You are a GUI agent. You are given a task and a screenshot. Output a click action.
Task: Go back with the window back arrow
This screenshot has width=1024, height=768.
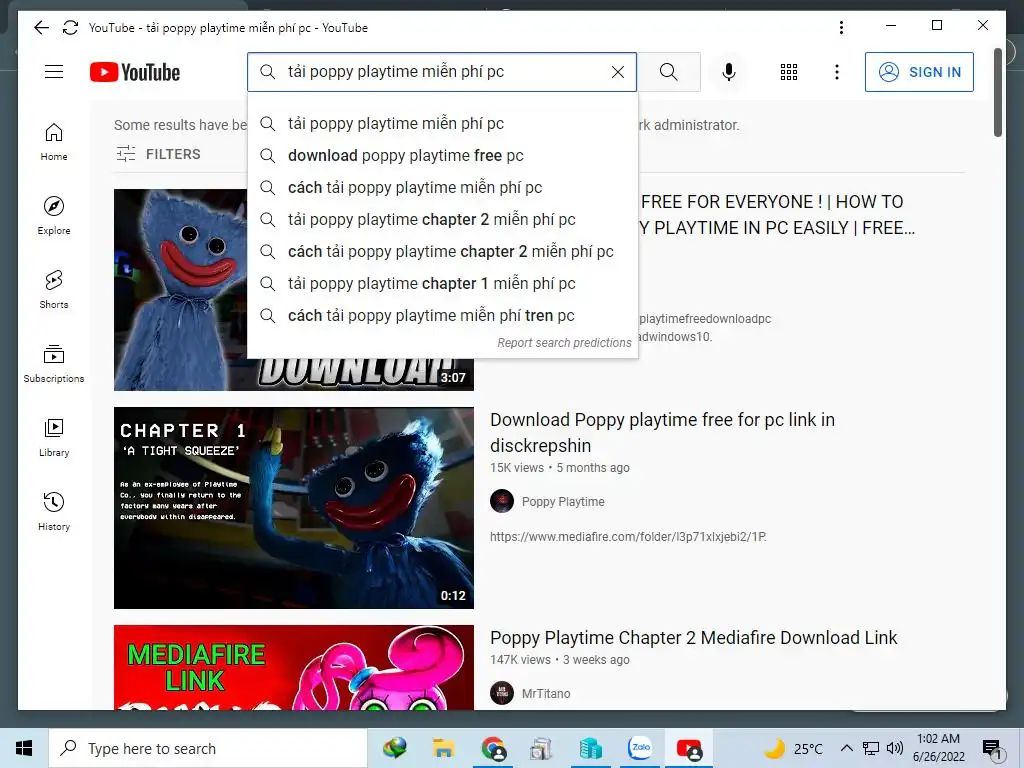41,27
